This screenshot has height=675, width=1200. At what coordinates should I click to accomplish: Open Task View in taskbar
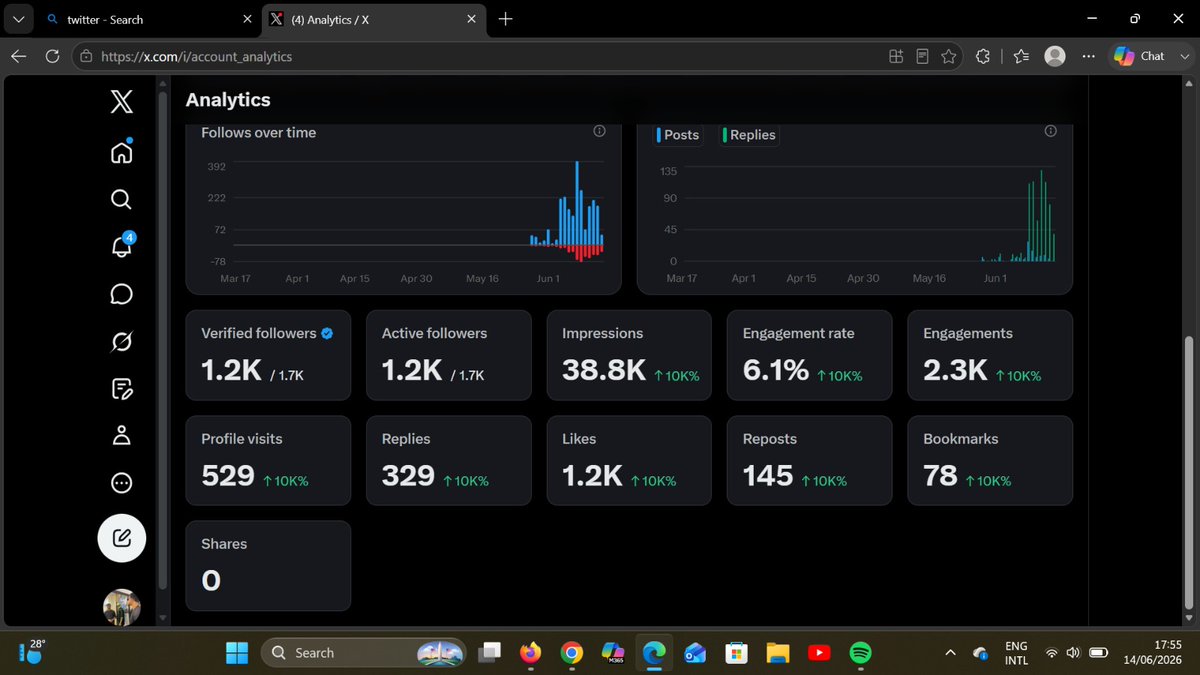(489, 653)
